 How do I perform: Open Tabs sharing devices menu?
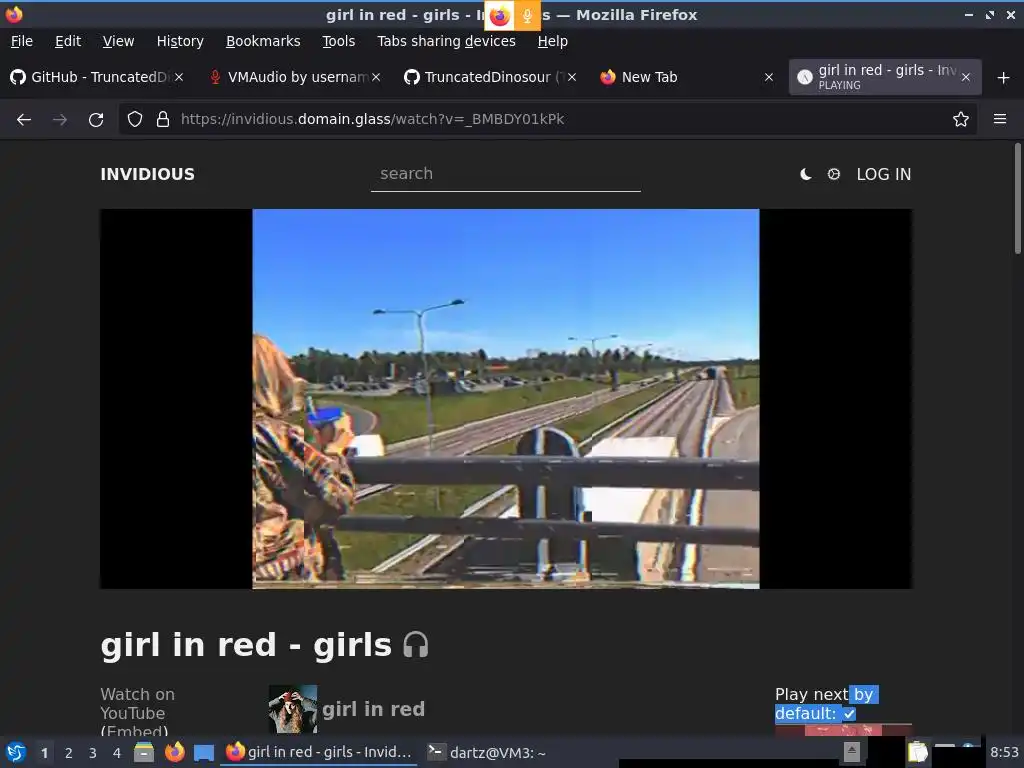tap(447, 41)
